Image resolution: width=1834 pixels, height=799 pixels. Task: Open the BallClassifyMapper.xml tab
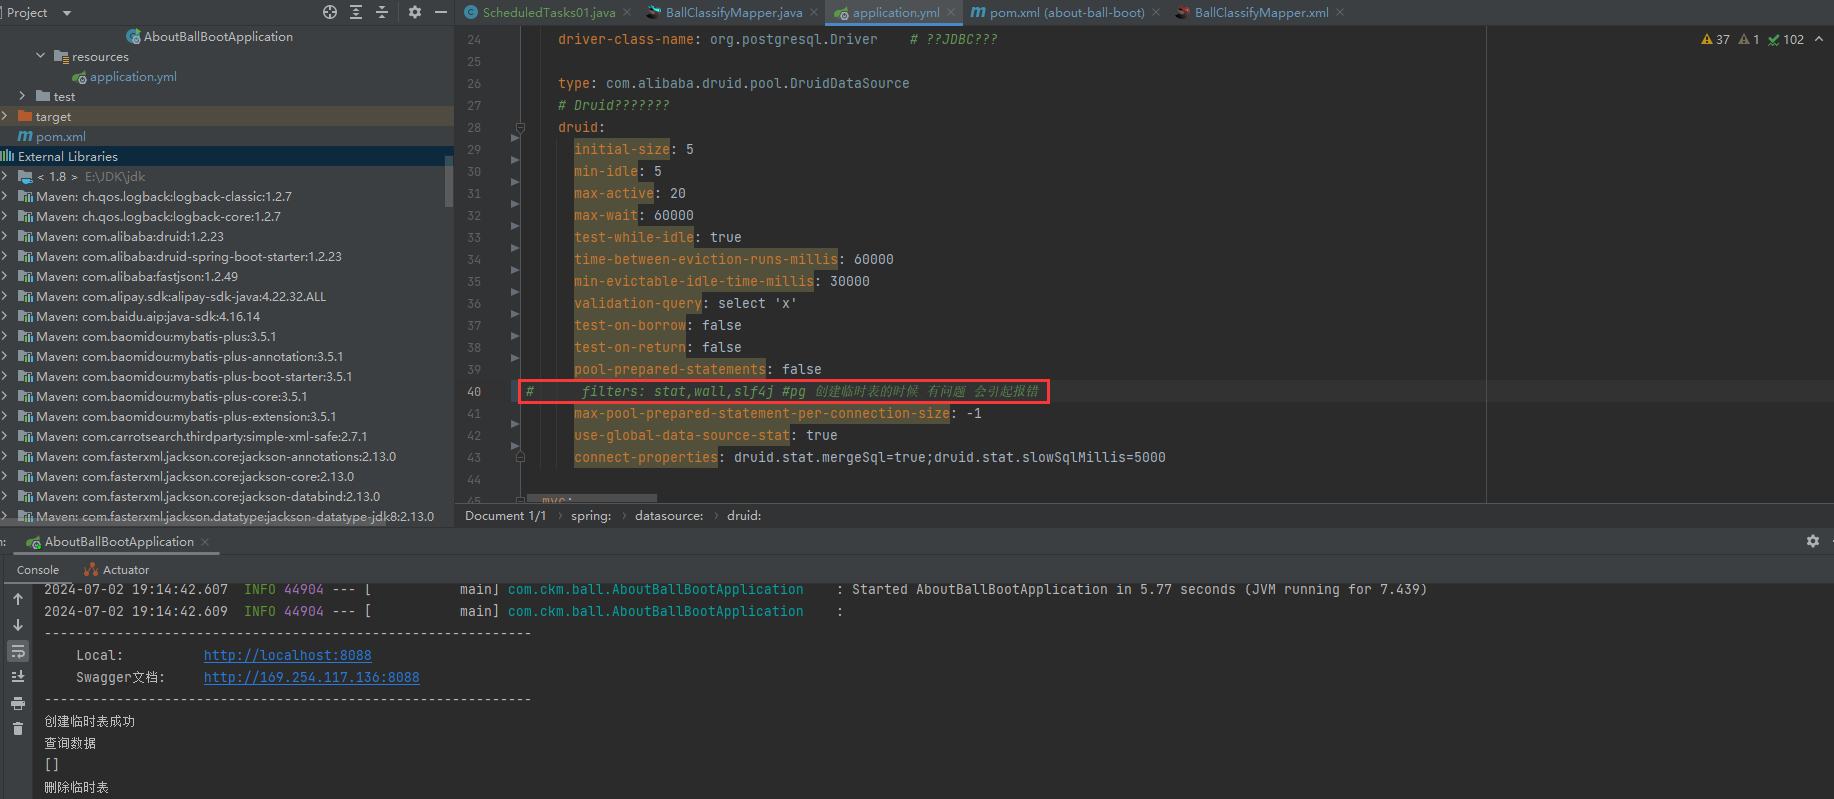pyautogui.click(x=1262, y=13)
